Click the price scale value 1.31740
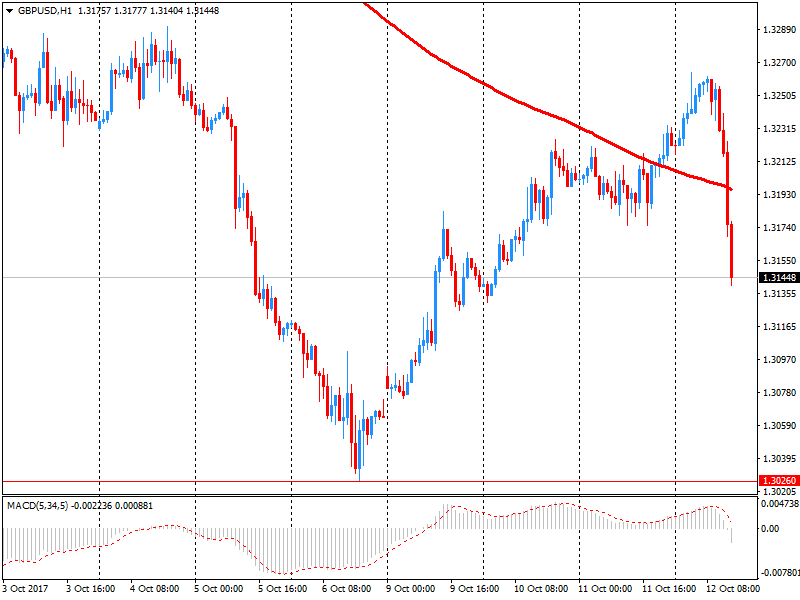Image resolution: width=800 pixels, height=600 pixels. (x=779, y=228)
